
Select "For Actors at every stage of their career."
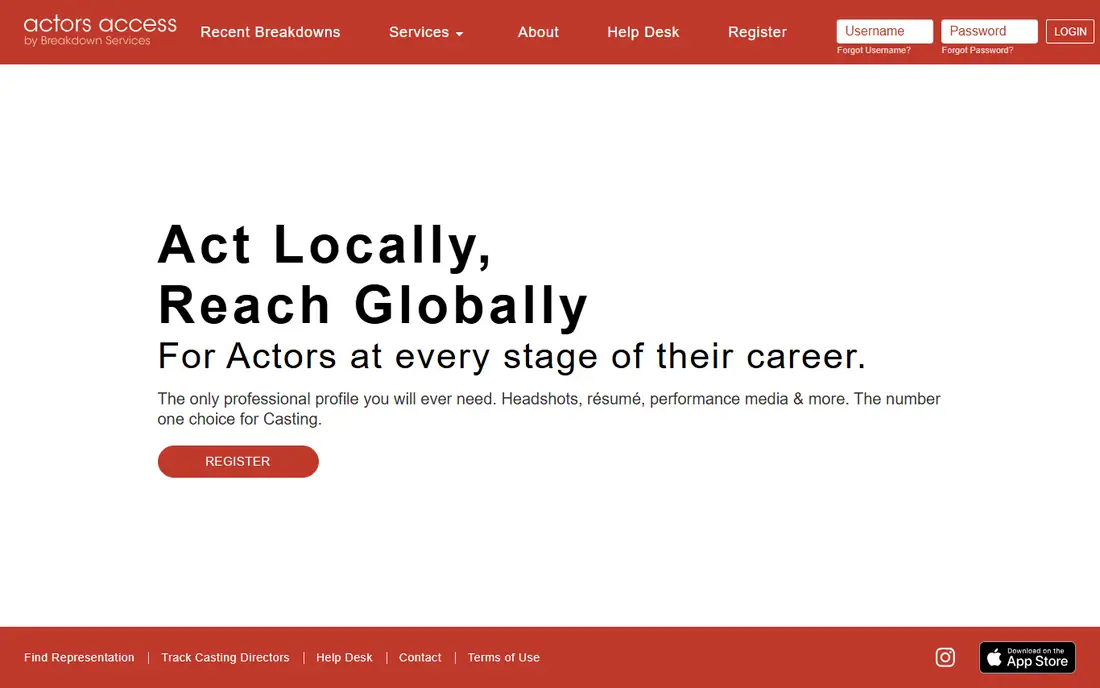click(511, 356)
